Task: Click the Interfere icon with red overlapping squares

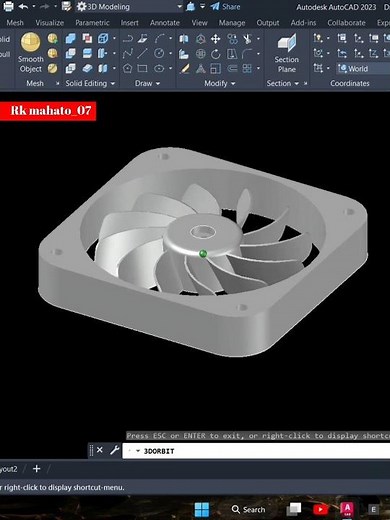Action: point(87,39)
